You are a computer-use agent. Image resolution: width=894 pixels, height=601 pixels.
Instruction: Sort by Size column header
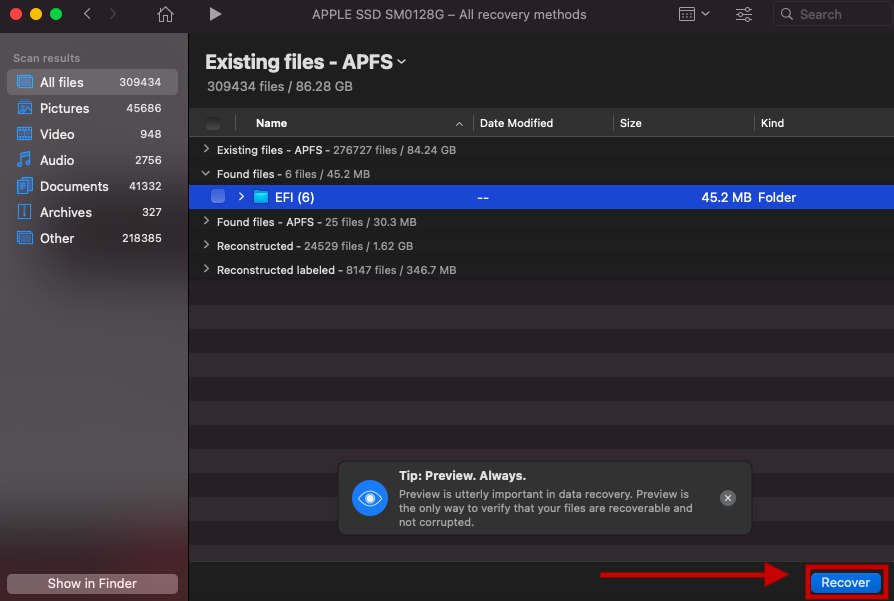pyautogui.click(x=631, y=123)
